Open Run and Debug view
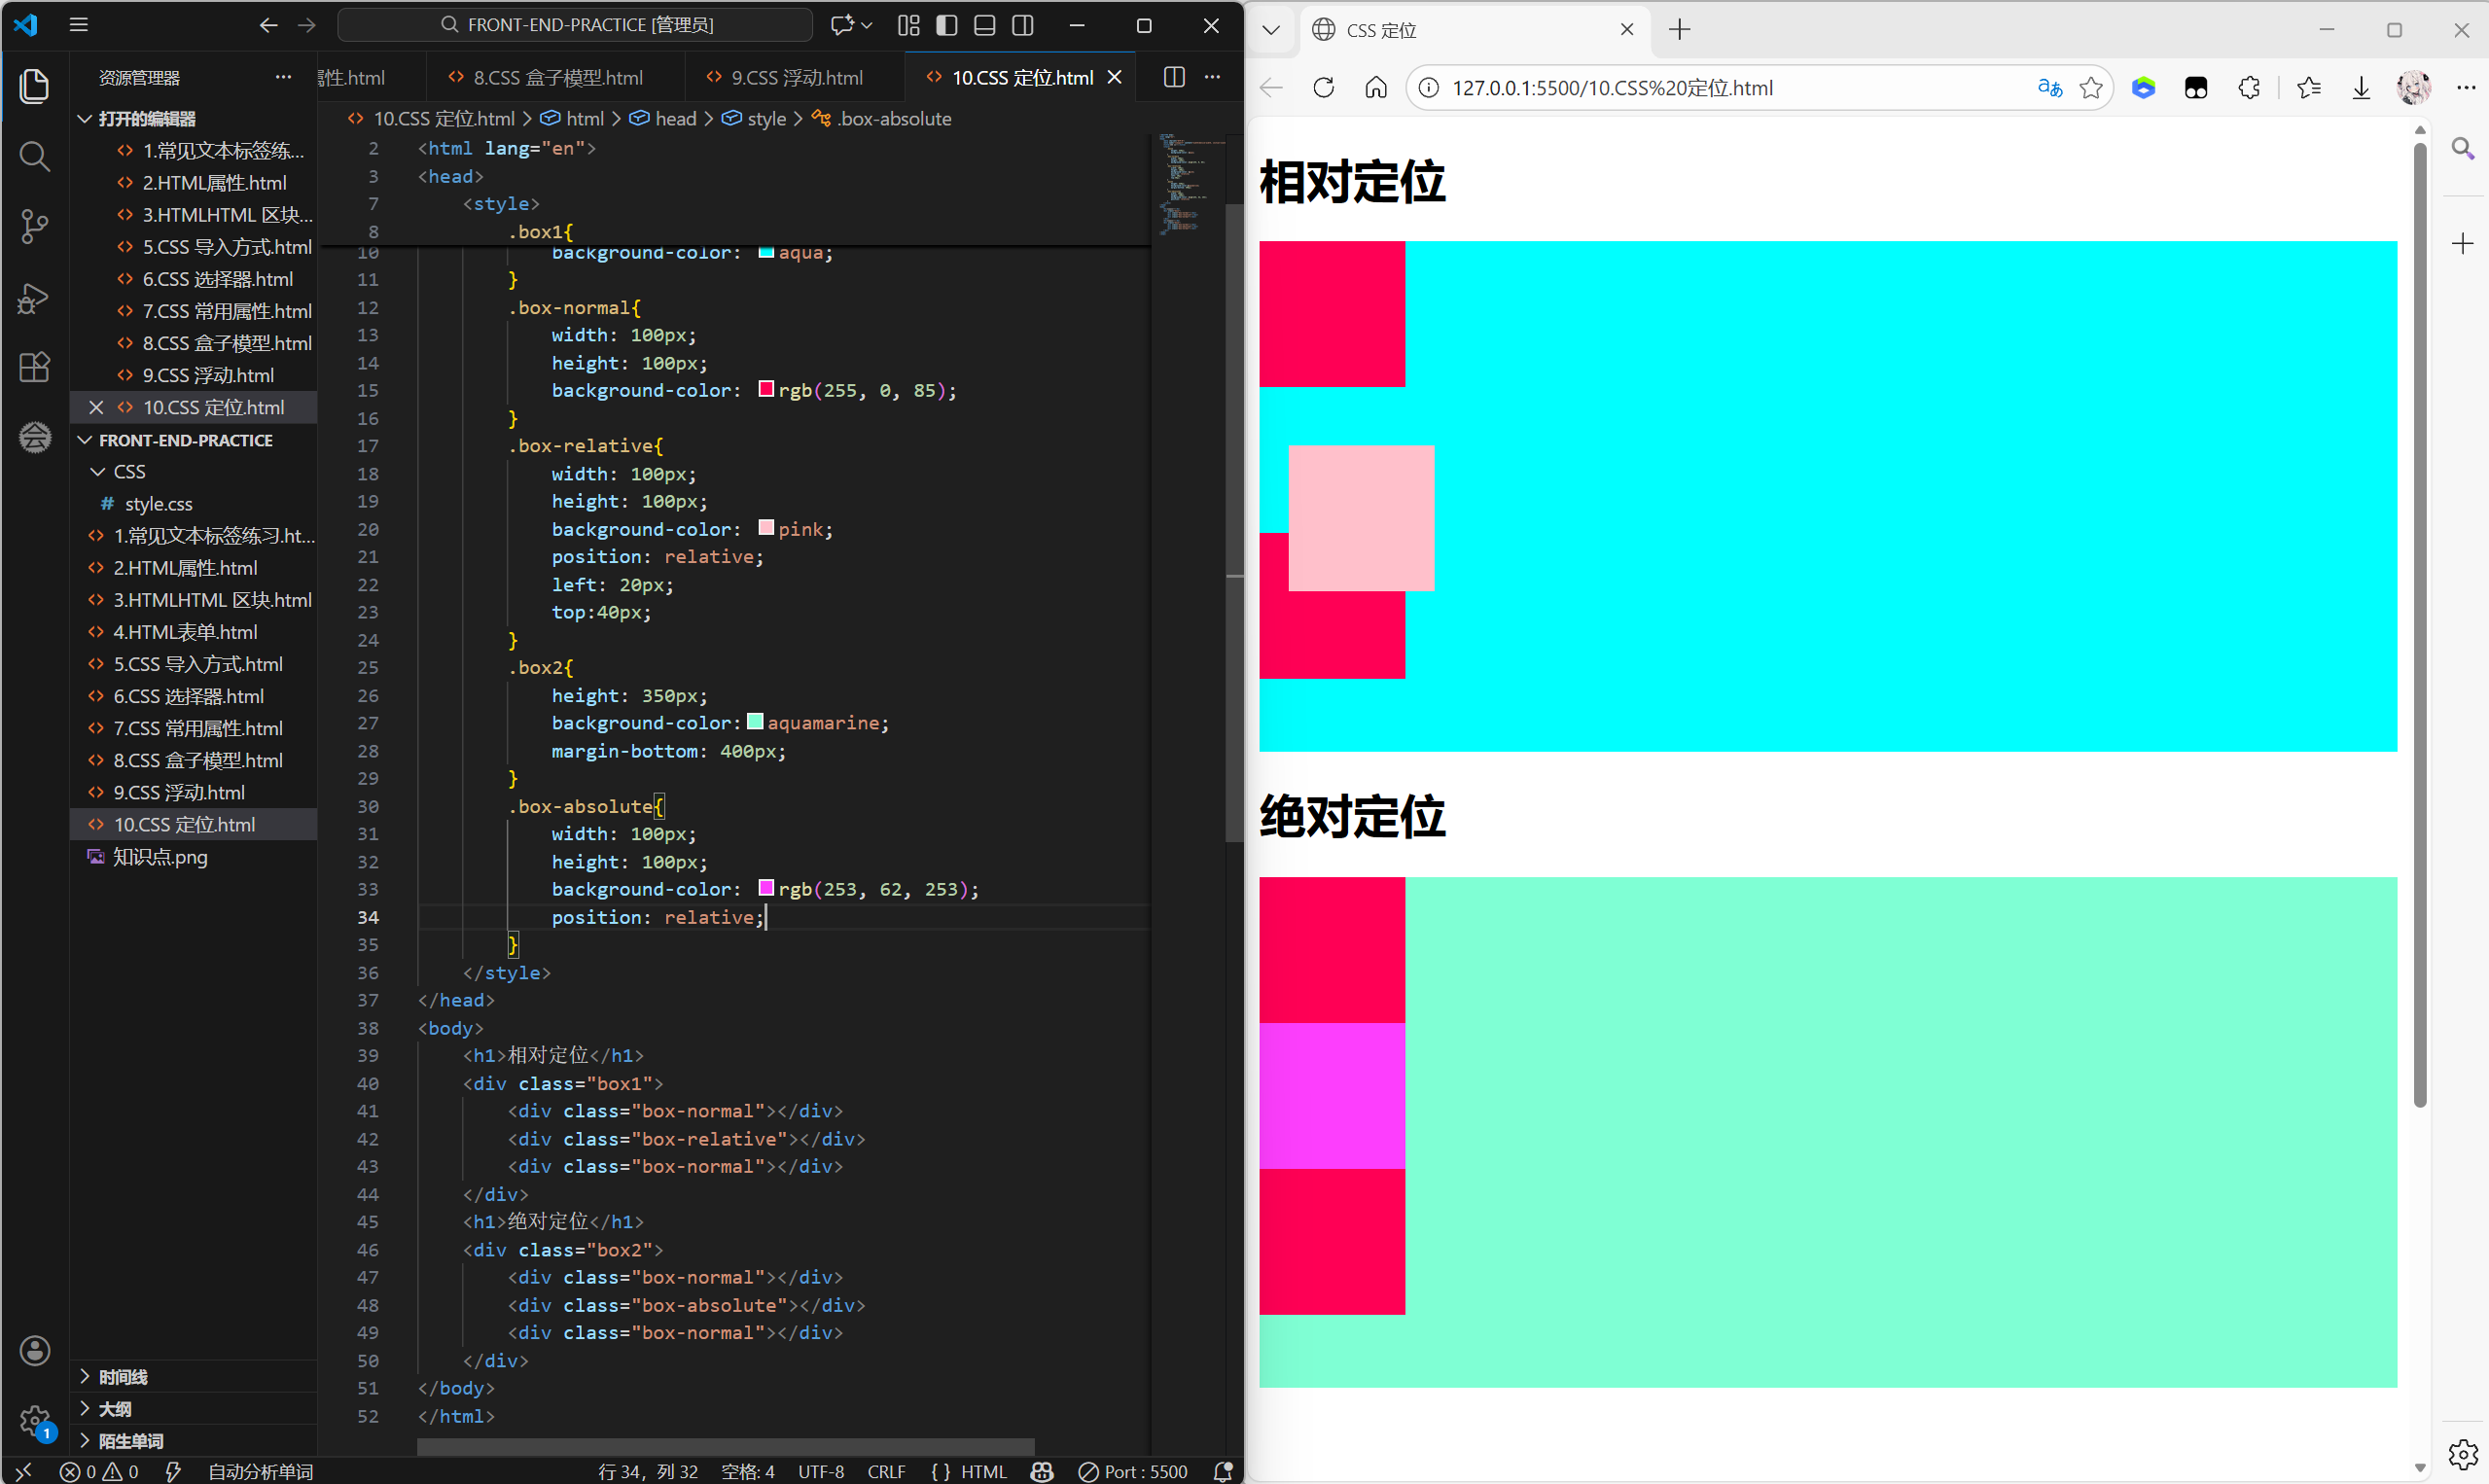2489x1484 pixels. click(x=34, y=297)
